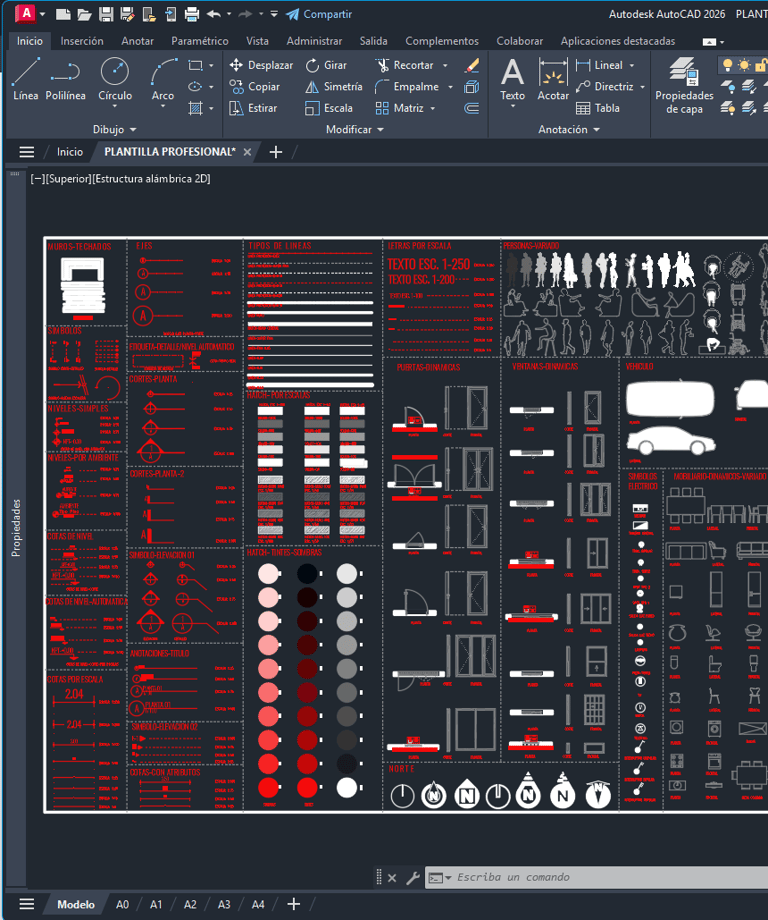Click the Compartir button
Viewport: 768px width, 920px height.
point(319,14)
